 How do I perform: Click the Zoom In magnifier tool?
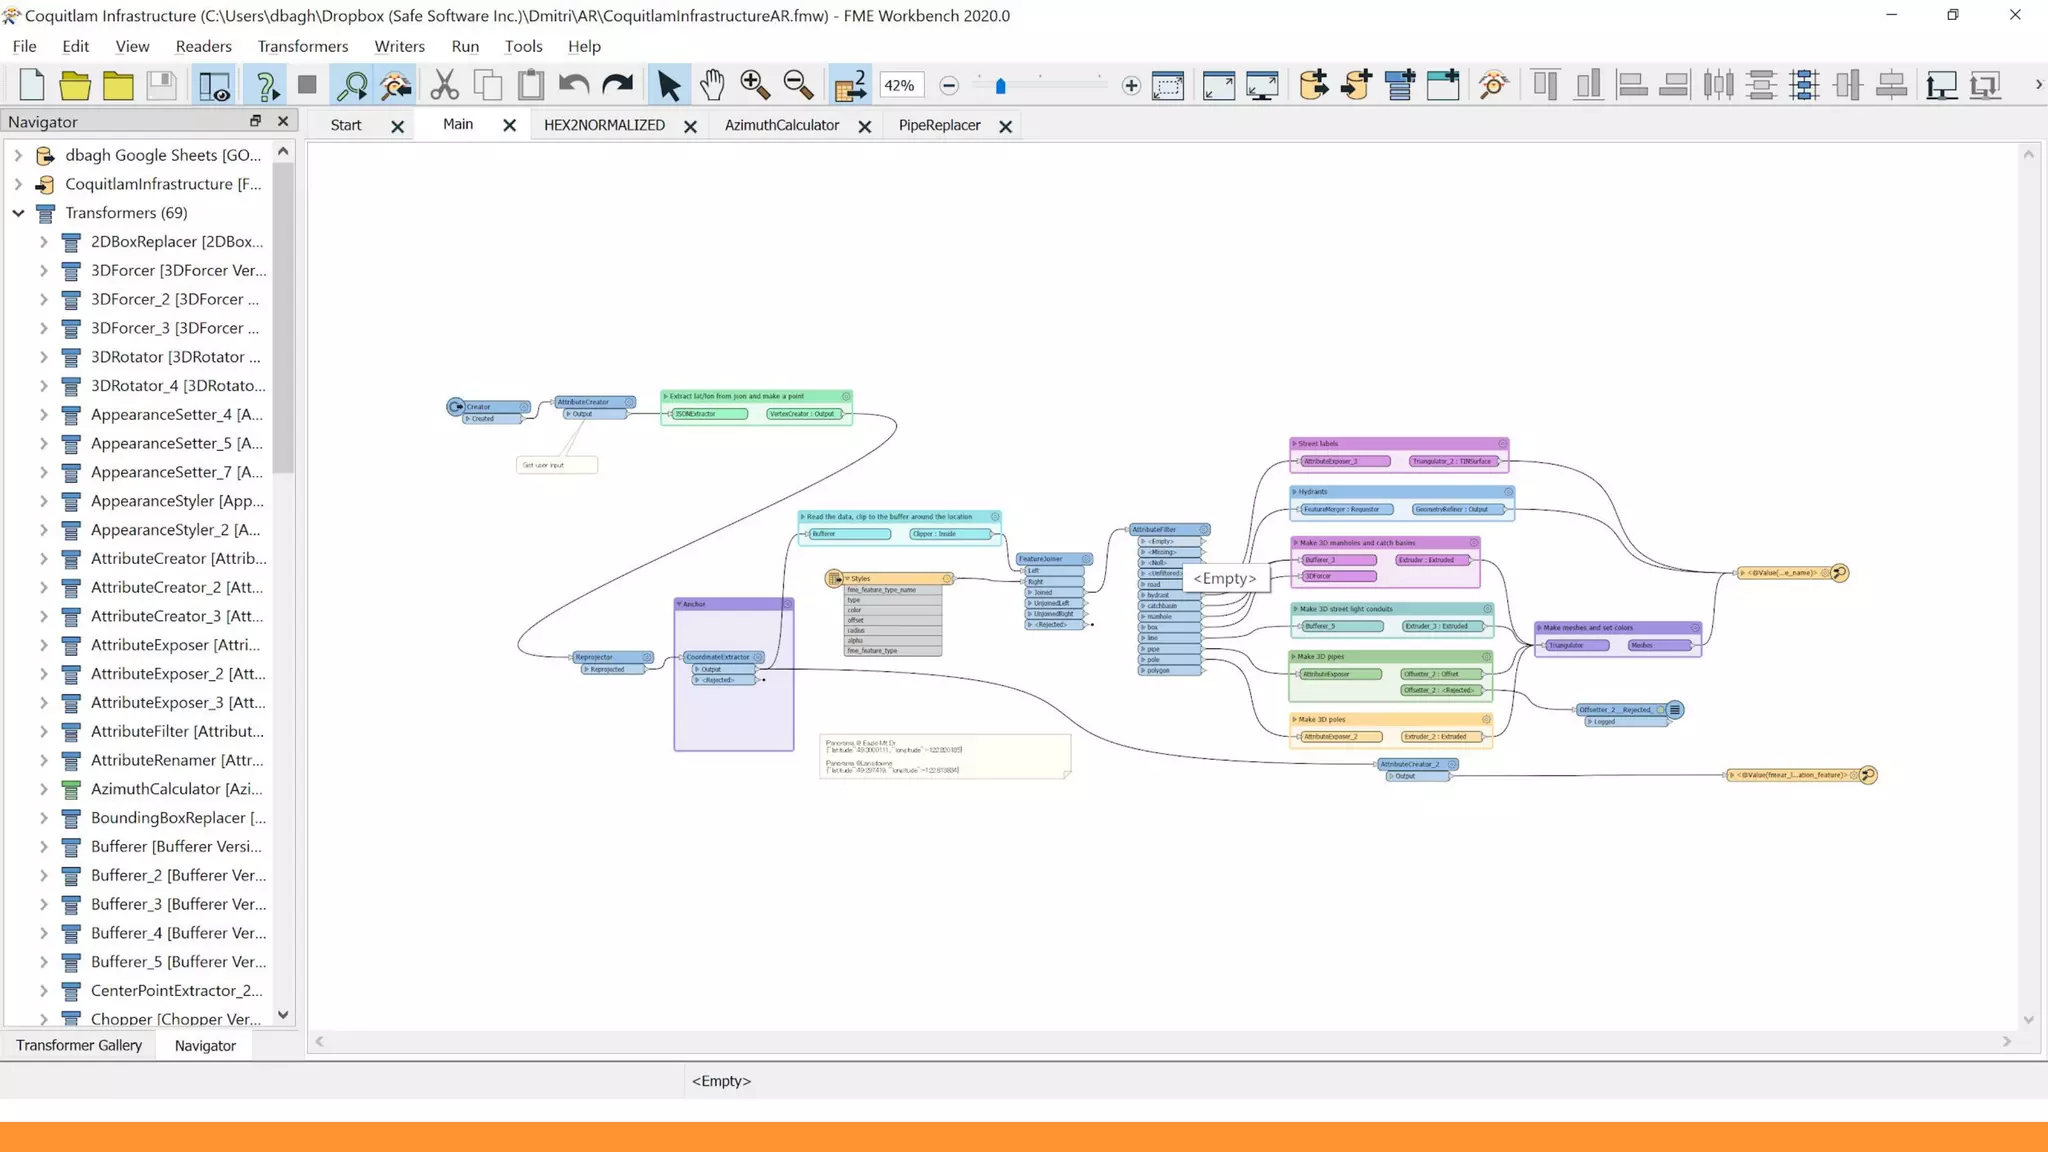pyautogui.click(x=755, y=85)
